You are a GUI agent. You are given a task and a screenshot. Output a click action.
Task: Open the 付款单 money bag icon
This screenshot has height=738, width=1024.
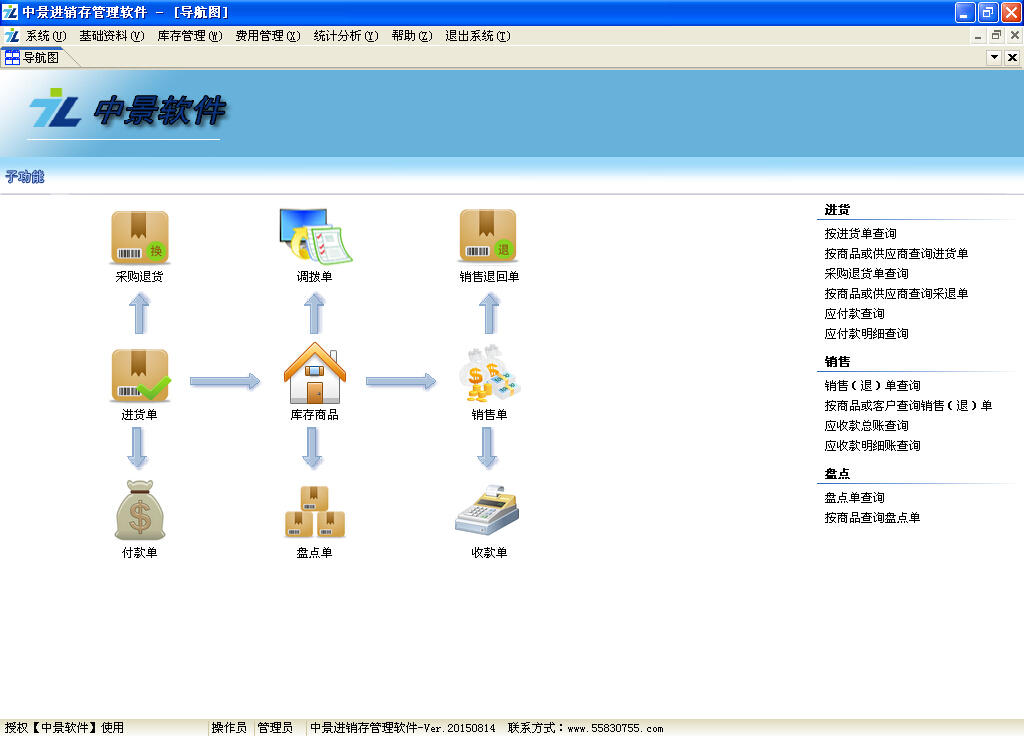[139, 511]
